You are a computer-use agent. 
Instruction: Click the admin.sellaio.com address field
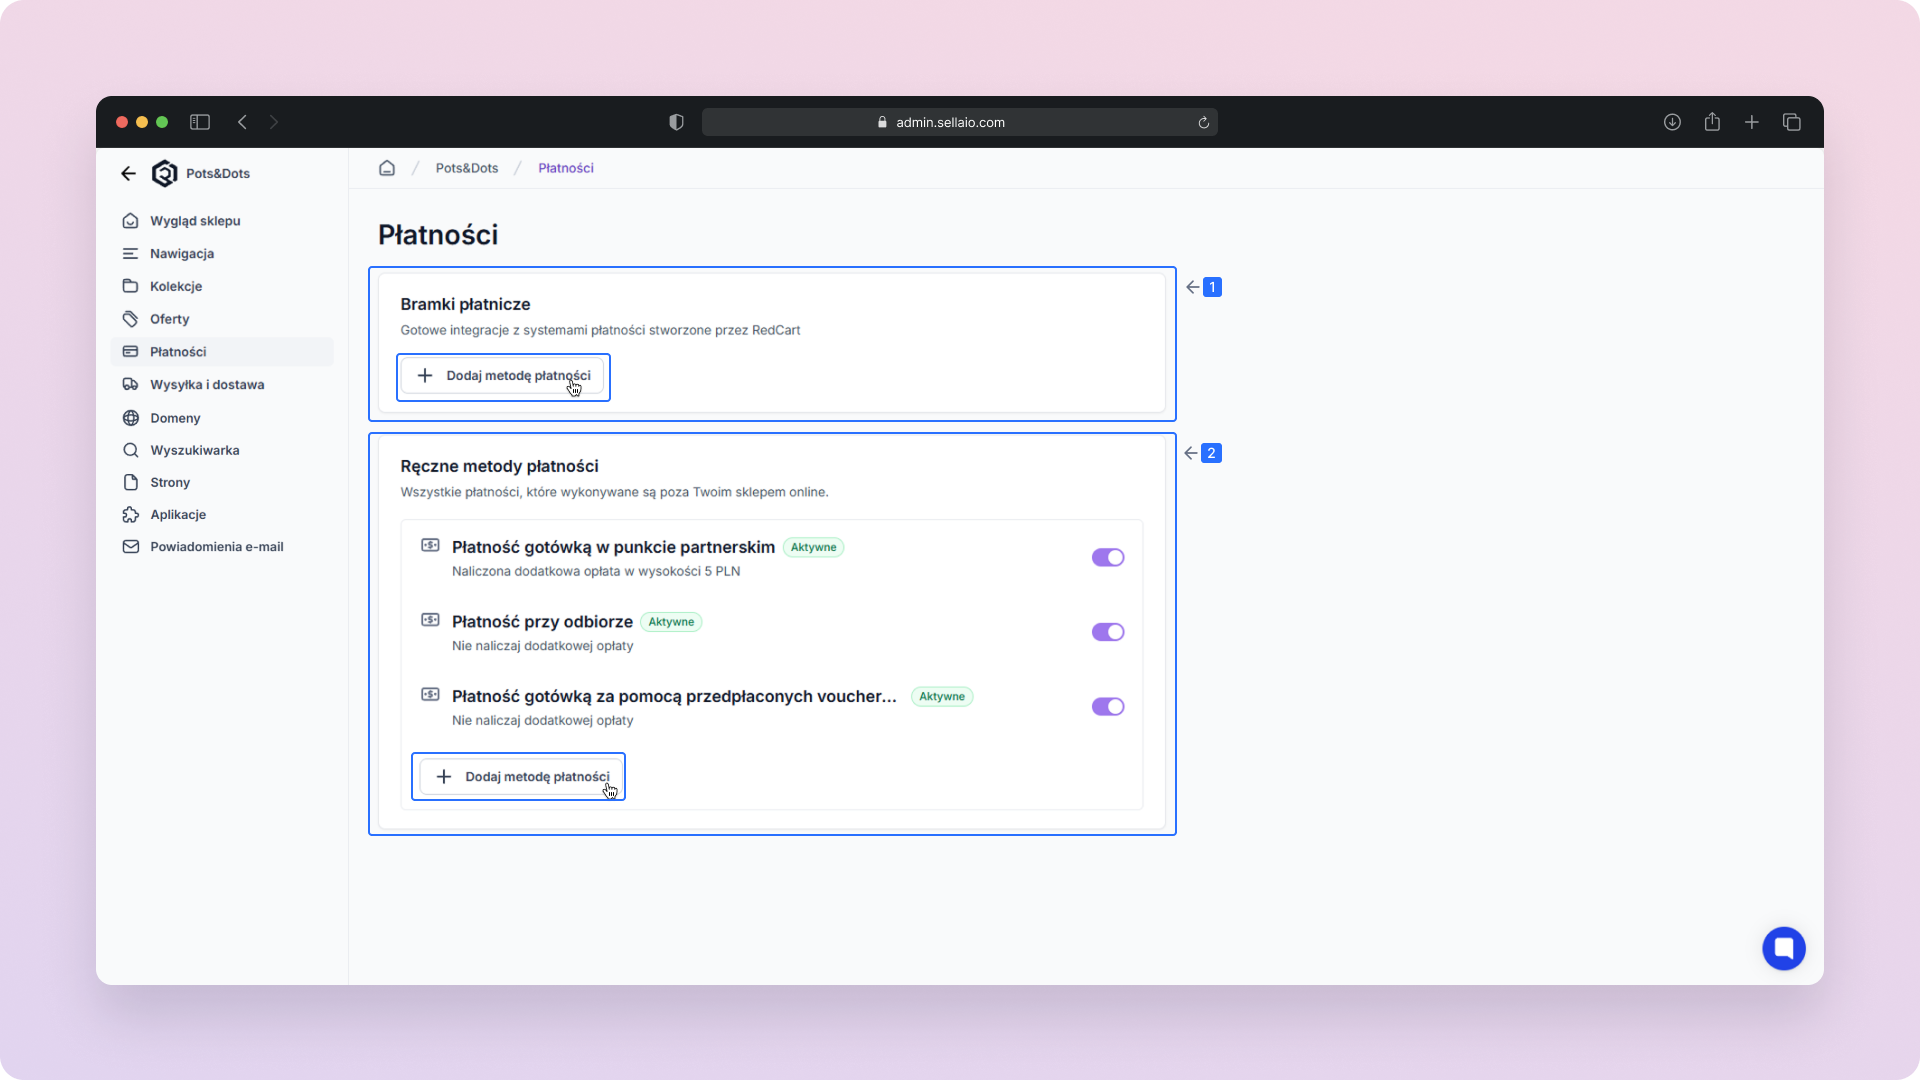tap(950, 123)
